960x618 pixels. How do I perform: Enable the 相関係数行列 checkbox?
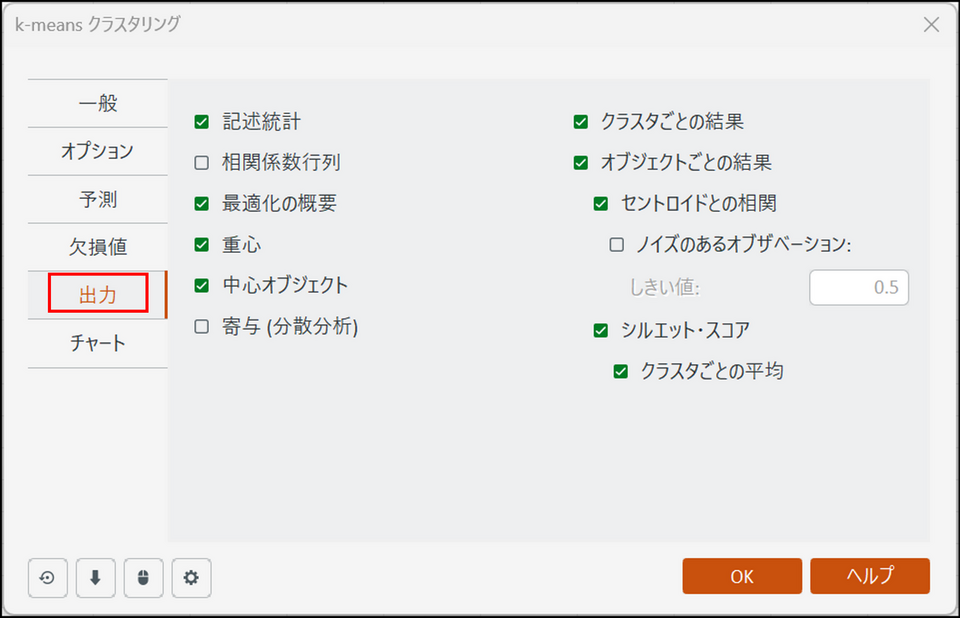[x=202, y=162]
